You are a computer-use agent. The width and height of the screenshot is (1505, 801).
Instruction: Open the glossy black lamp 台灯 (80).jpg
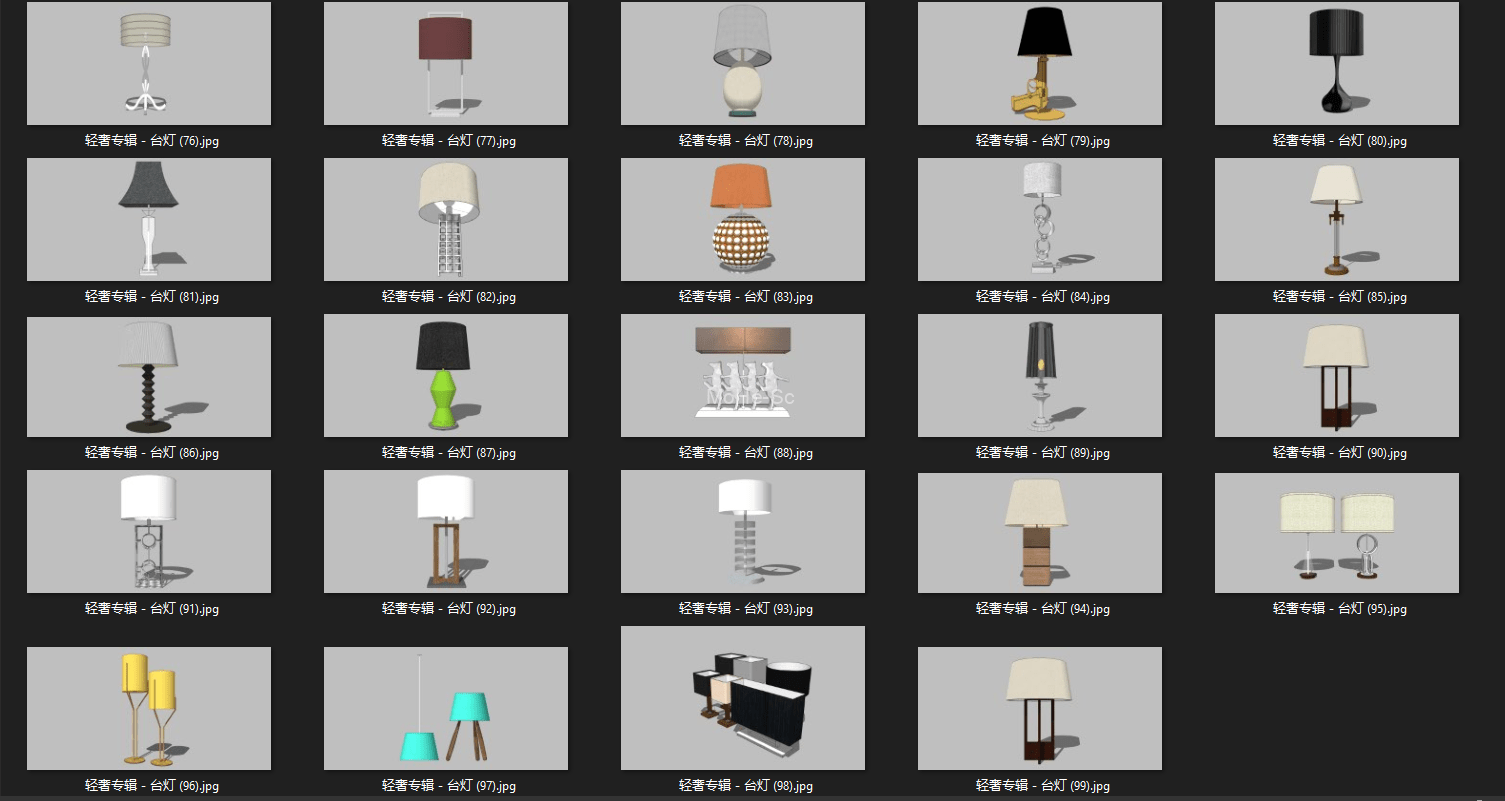pyautogui.click(x=1336, y=62)
